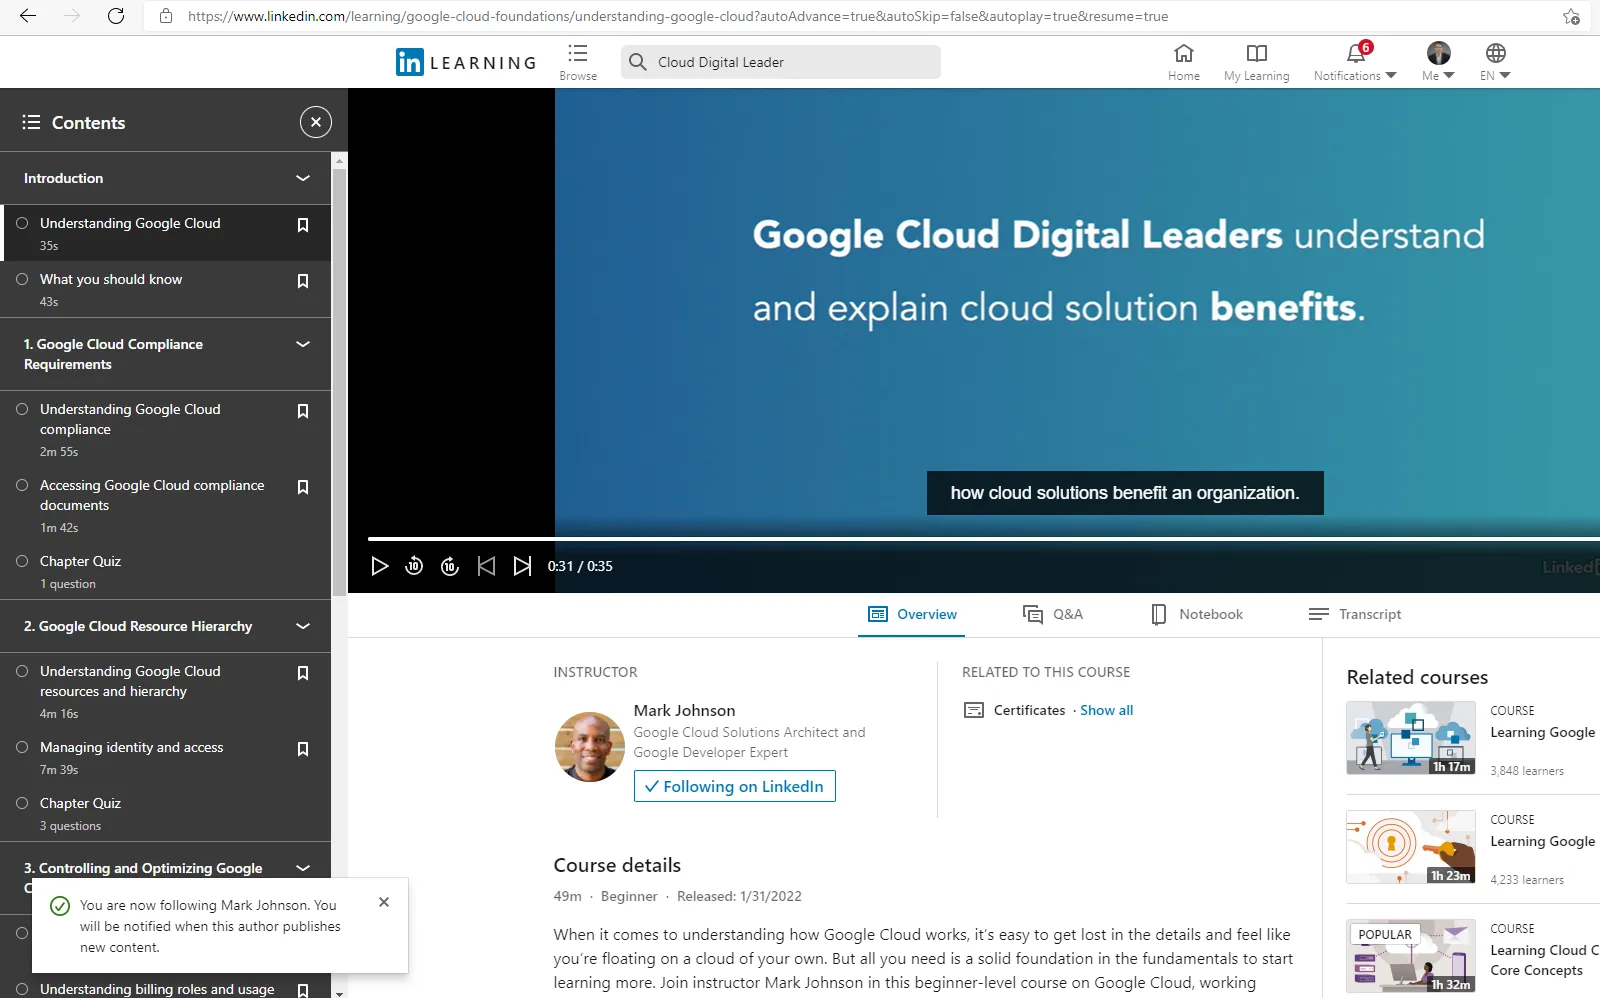1600x998 pixels.
Task: Collapse Google Cloud Resource Hierarchy section
Action: click(303, 626)
